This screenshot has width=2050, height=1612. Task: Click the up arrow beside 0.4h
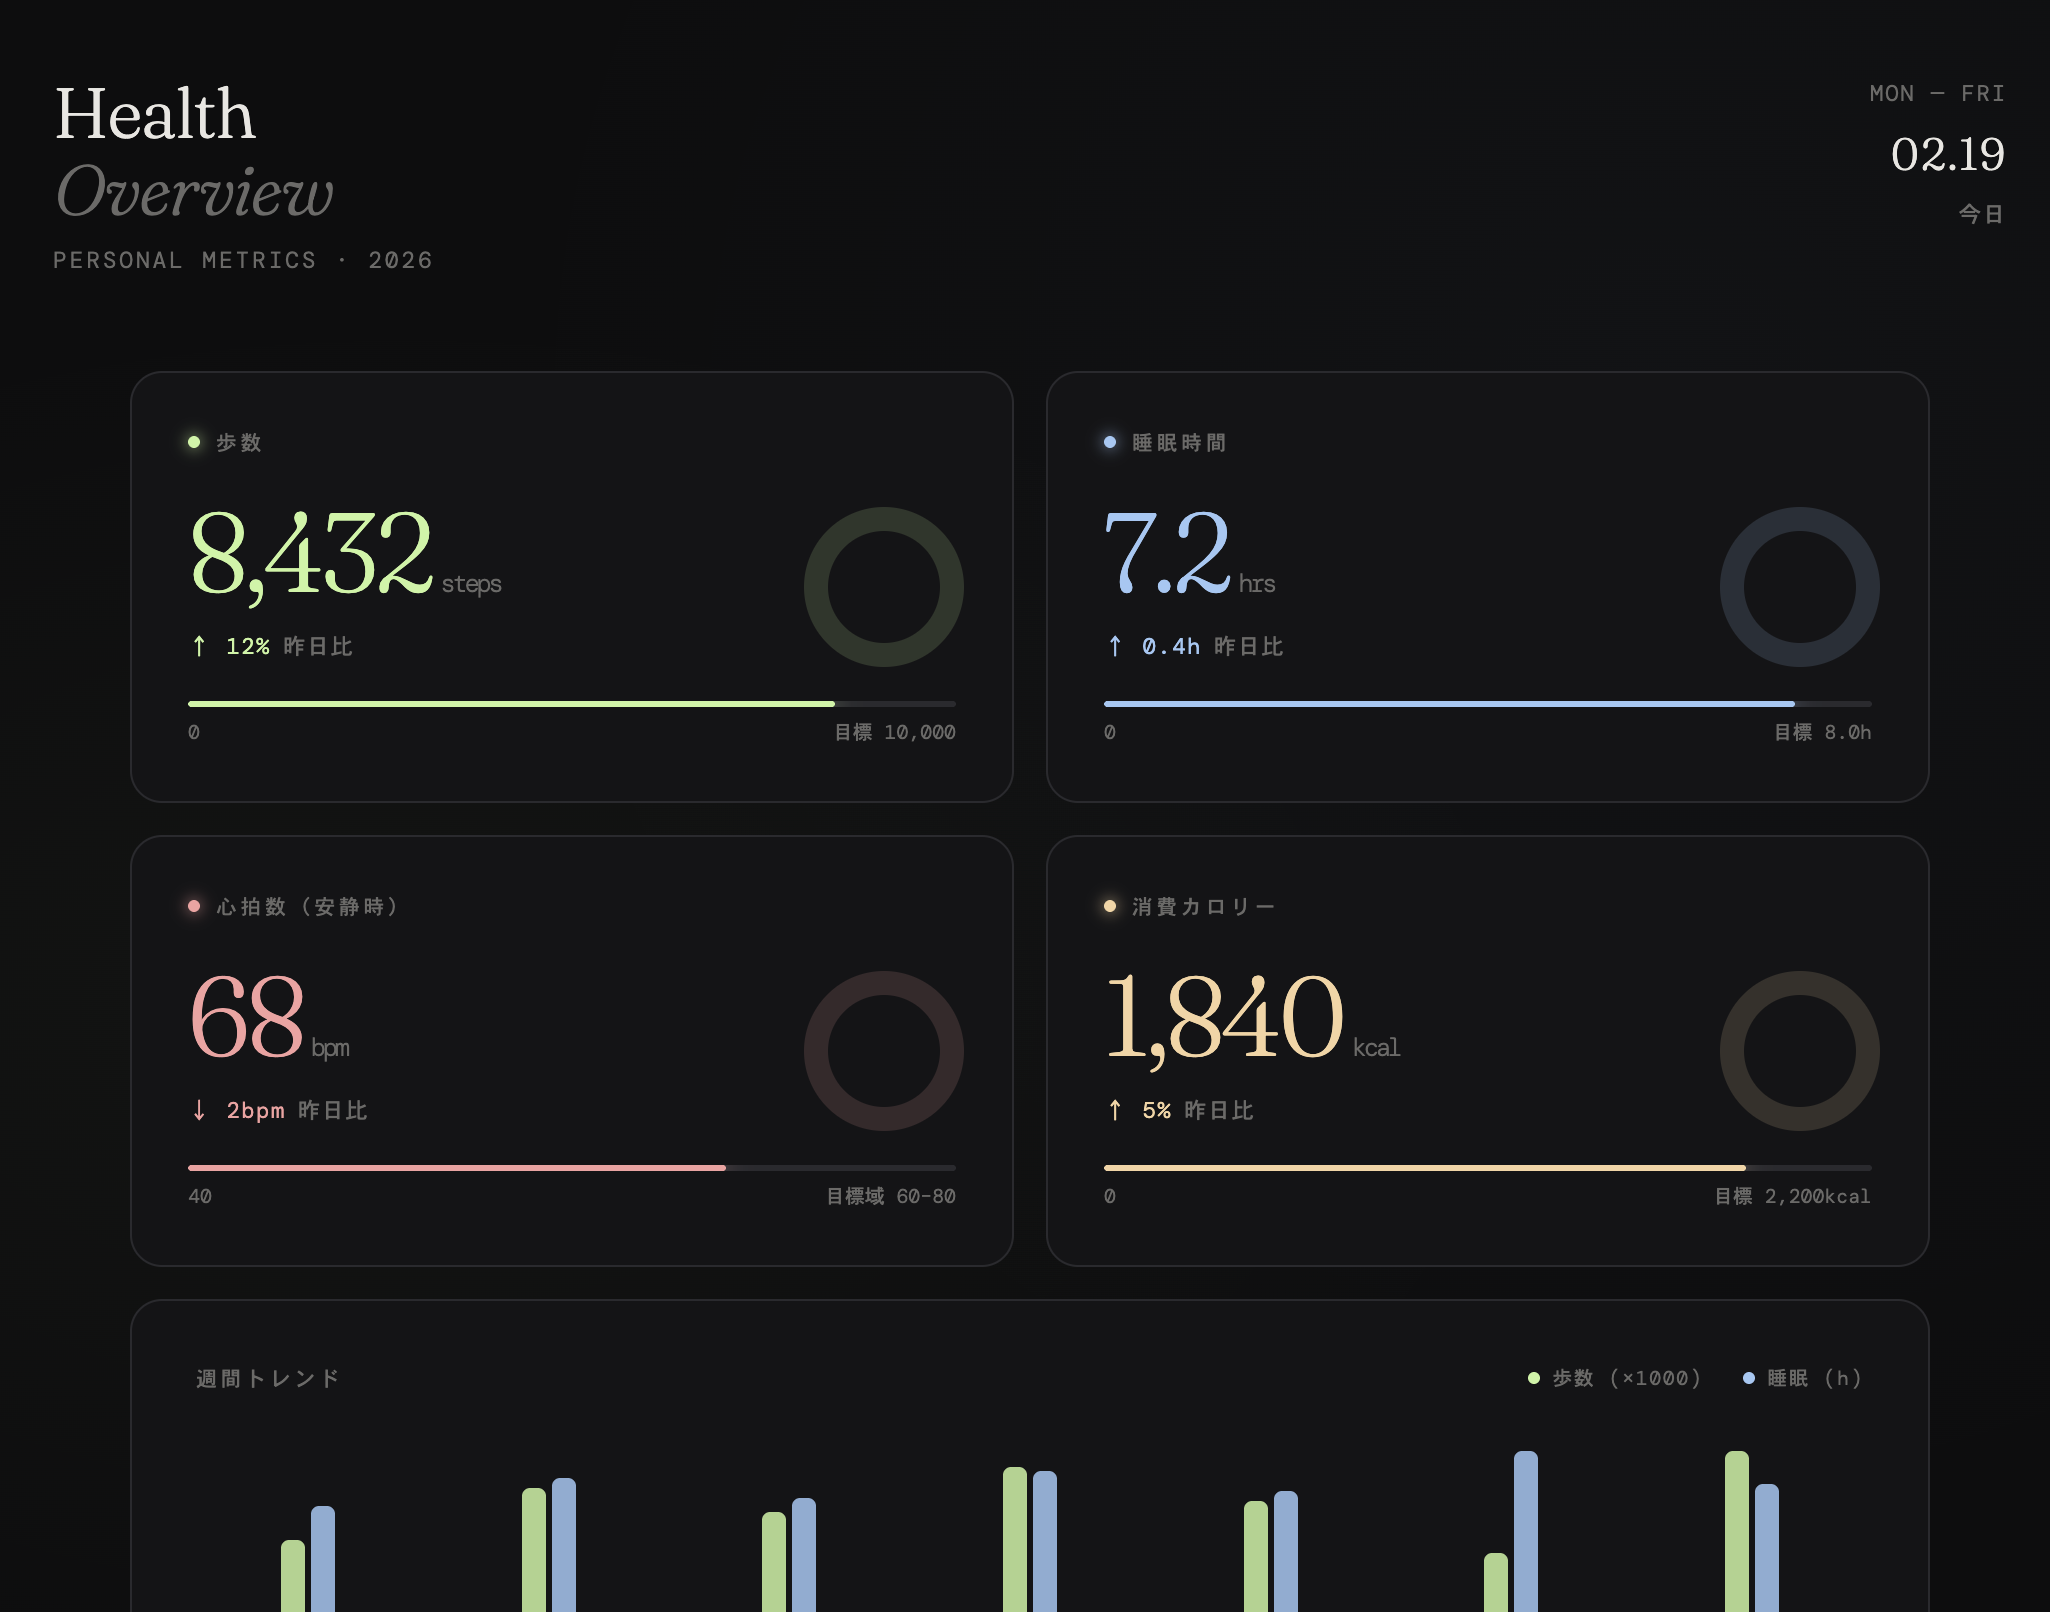[1115, 646]
